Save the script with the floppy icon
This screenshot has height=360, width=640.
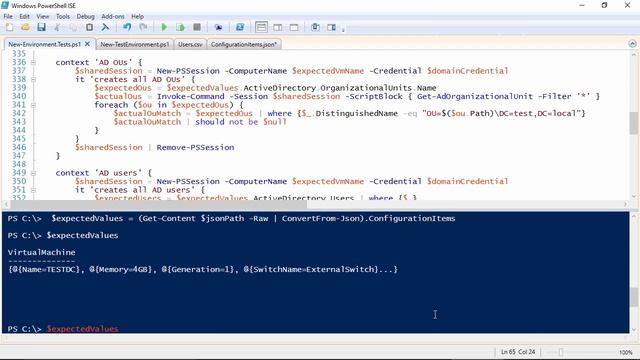41,27
